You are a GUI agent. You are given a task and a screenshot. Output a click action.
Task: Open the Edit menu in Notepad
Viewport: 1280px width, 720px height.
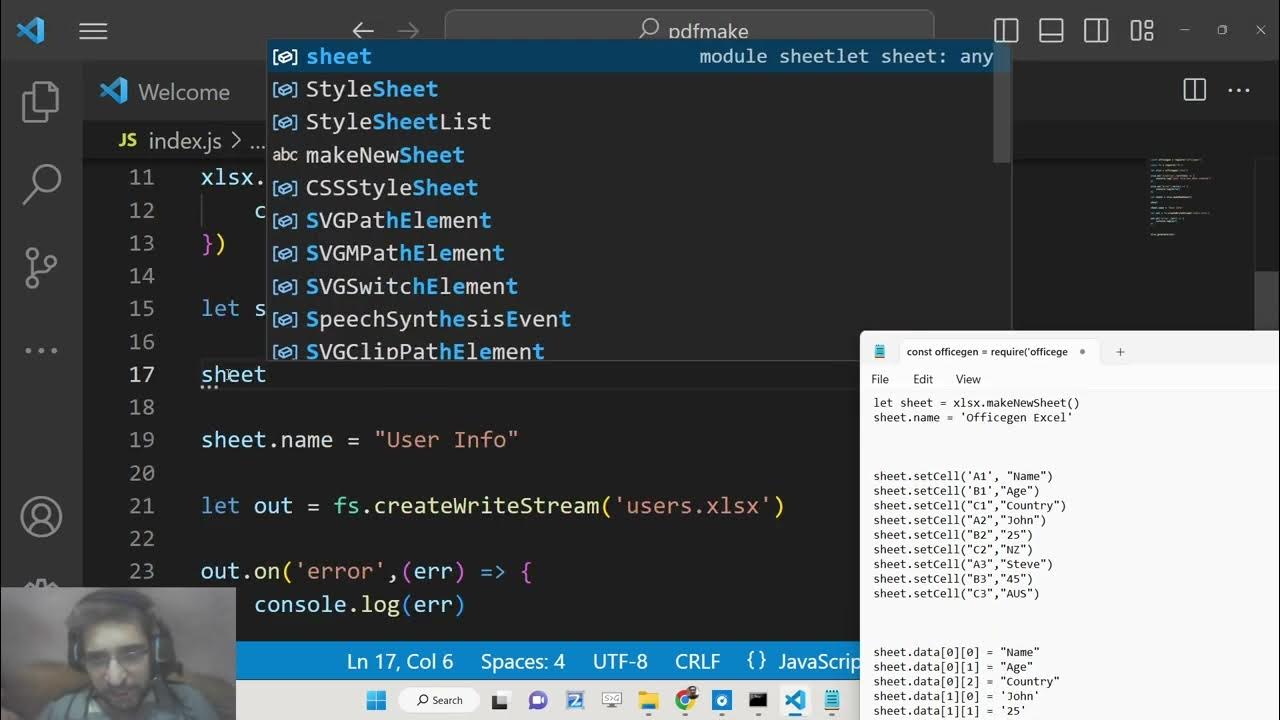coord(922,379)
